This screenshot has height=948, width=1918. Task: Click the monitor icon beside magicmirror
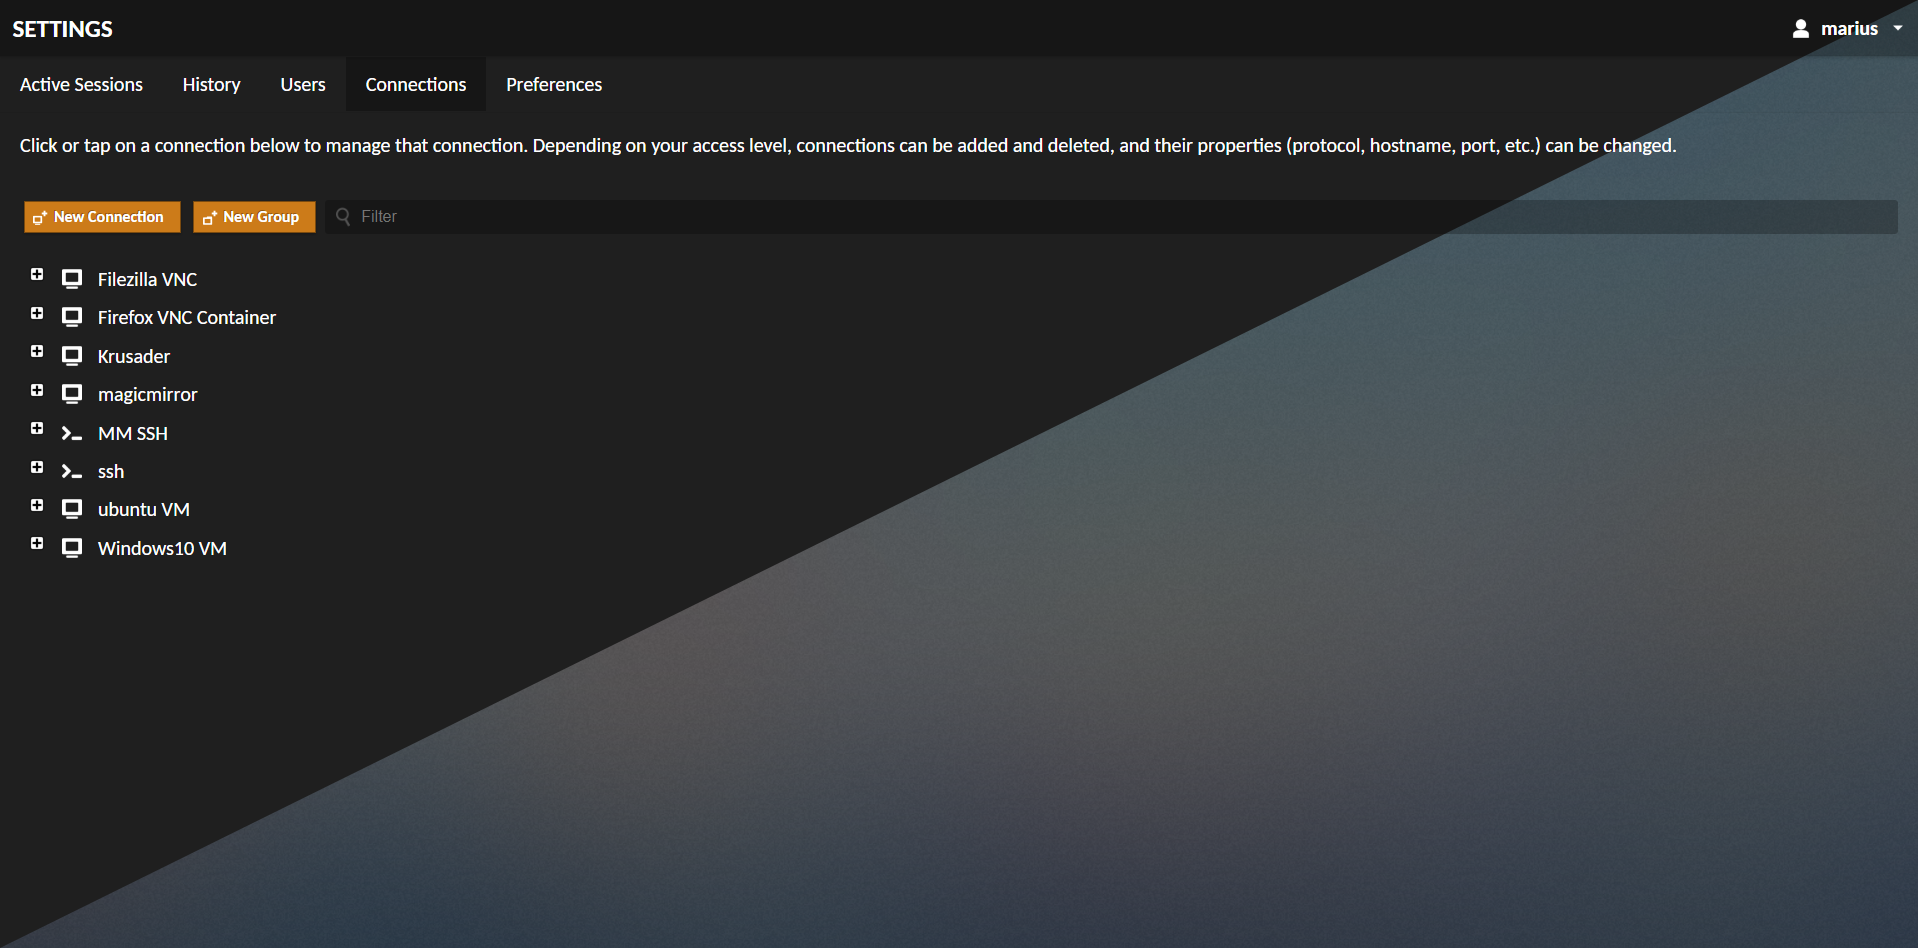(x=72, y=394)
